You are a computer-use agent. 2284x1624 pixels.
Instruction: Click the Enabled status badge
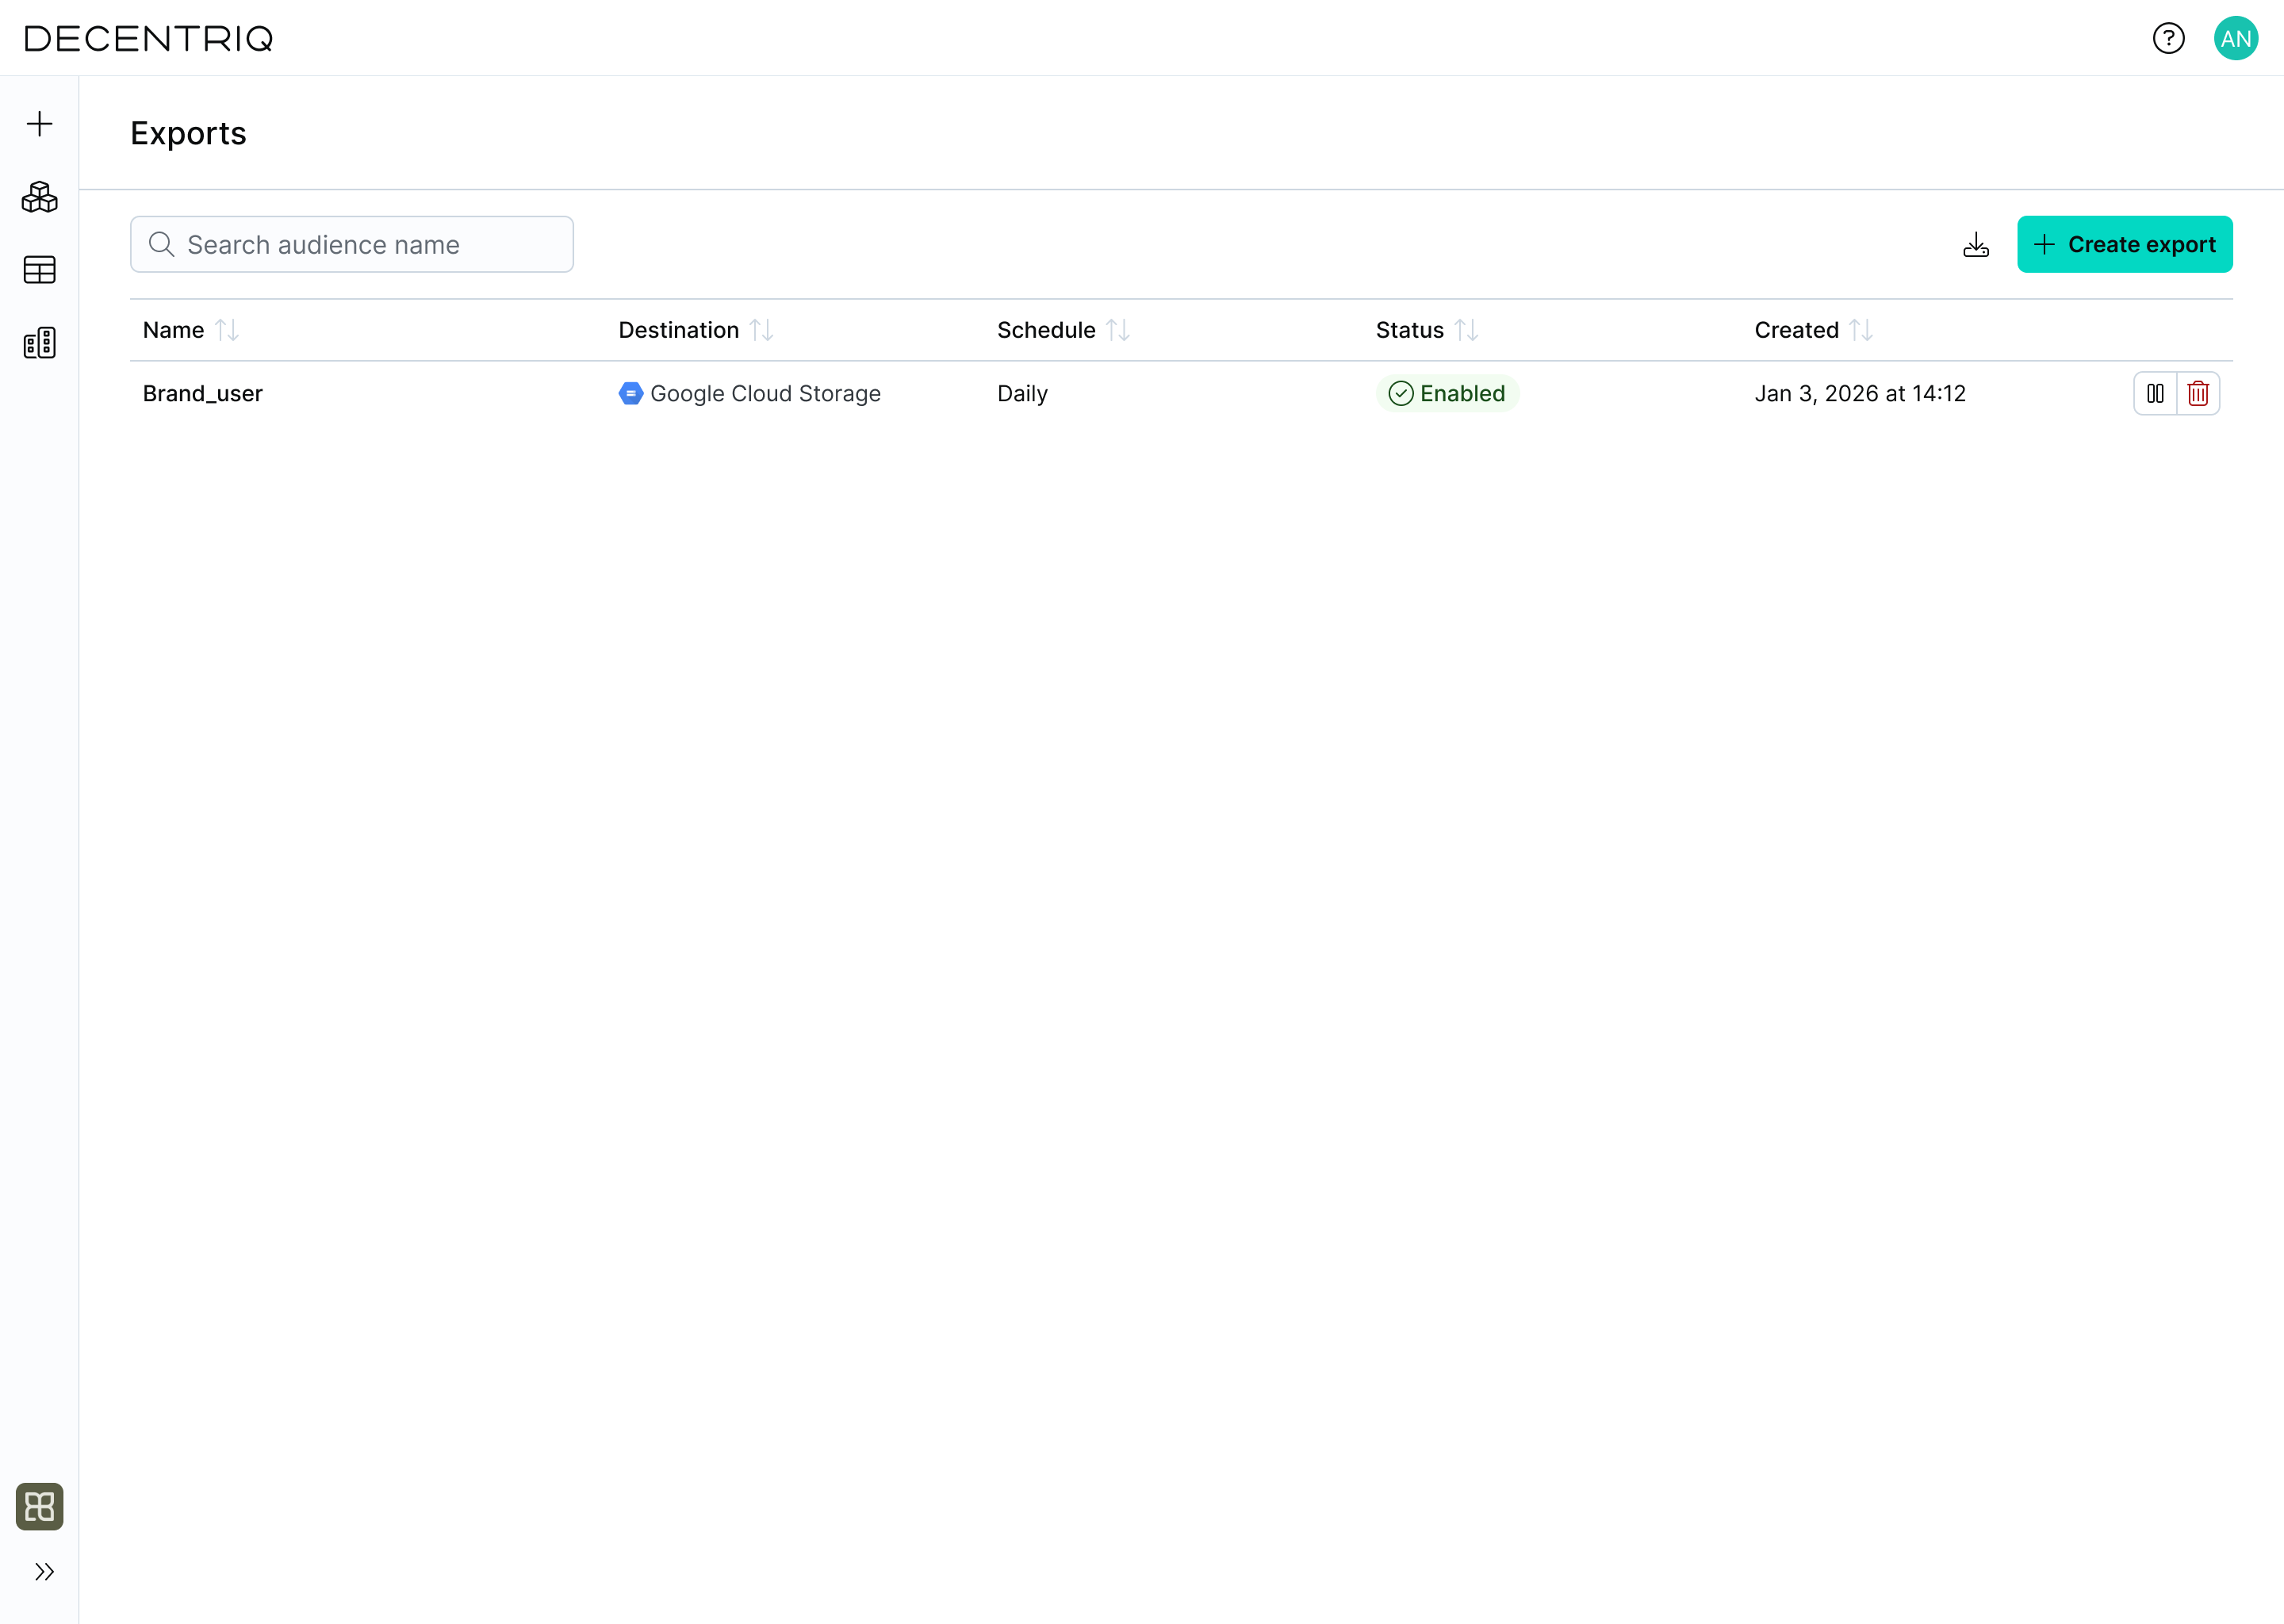1447,393
